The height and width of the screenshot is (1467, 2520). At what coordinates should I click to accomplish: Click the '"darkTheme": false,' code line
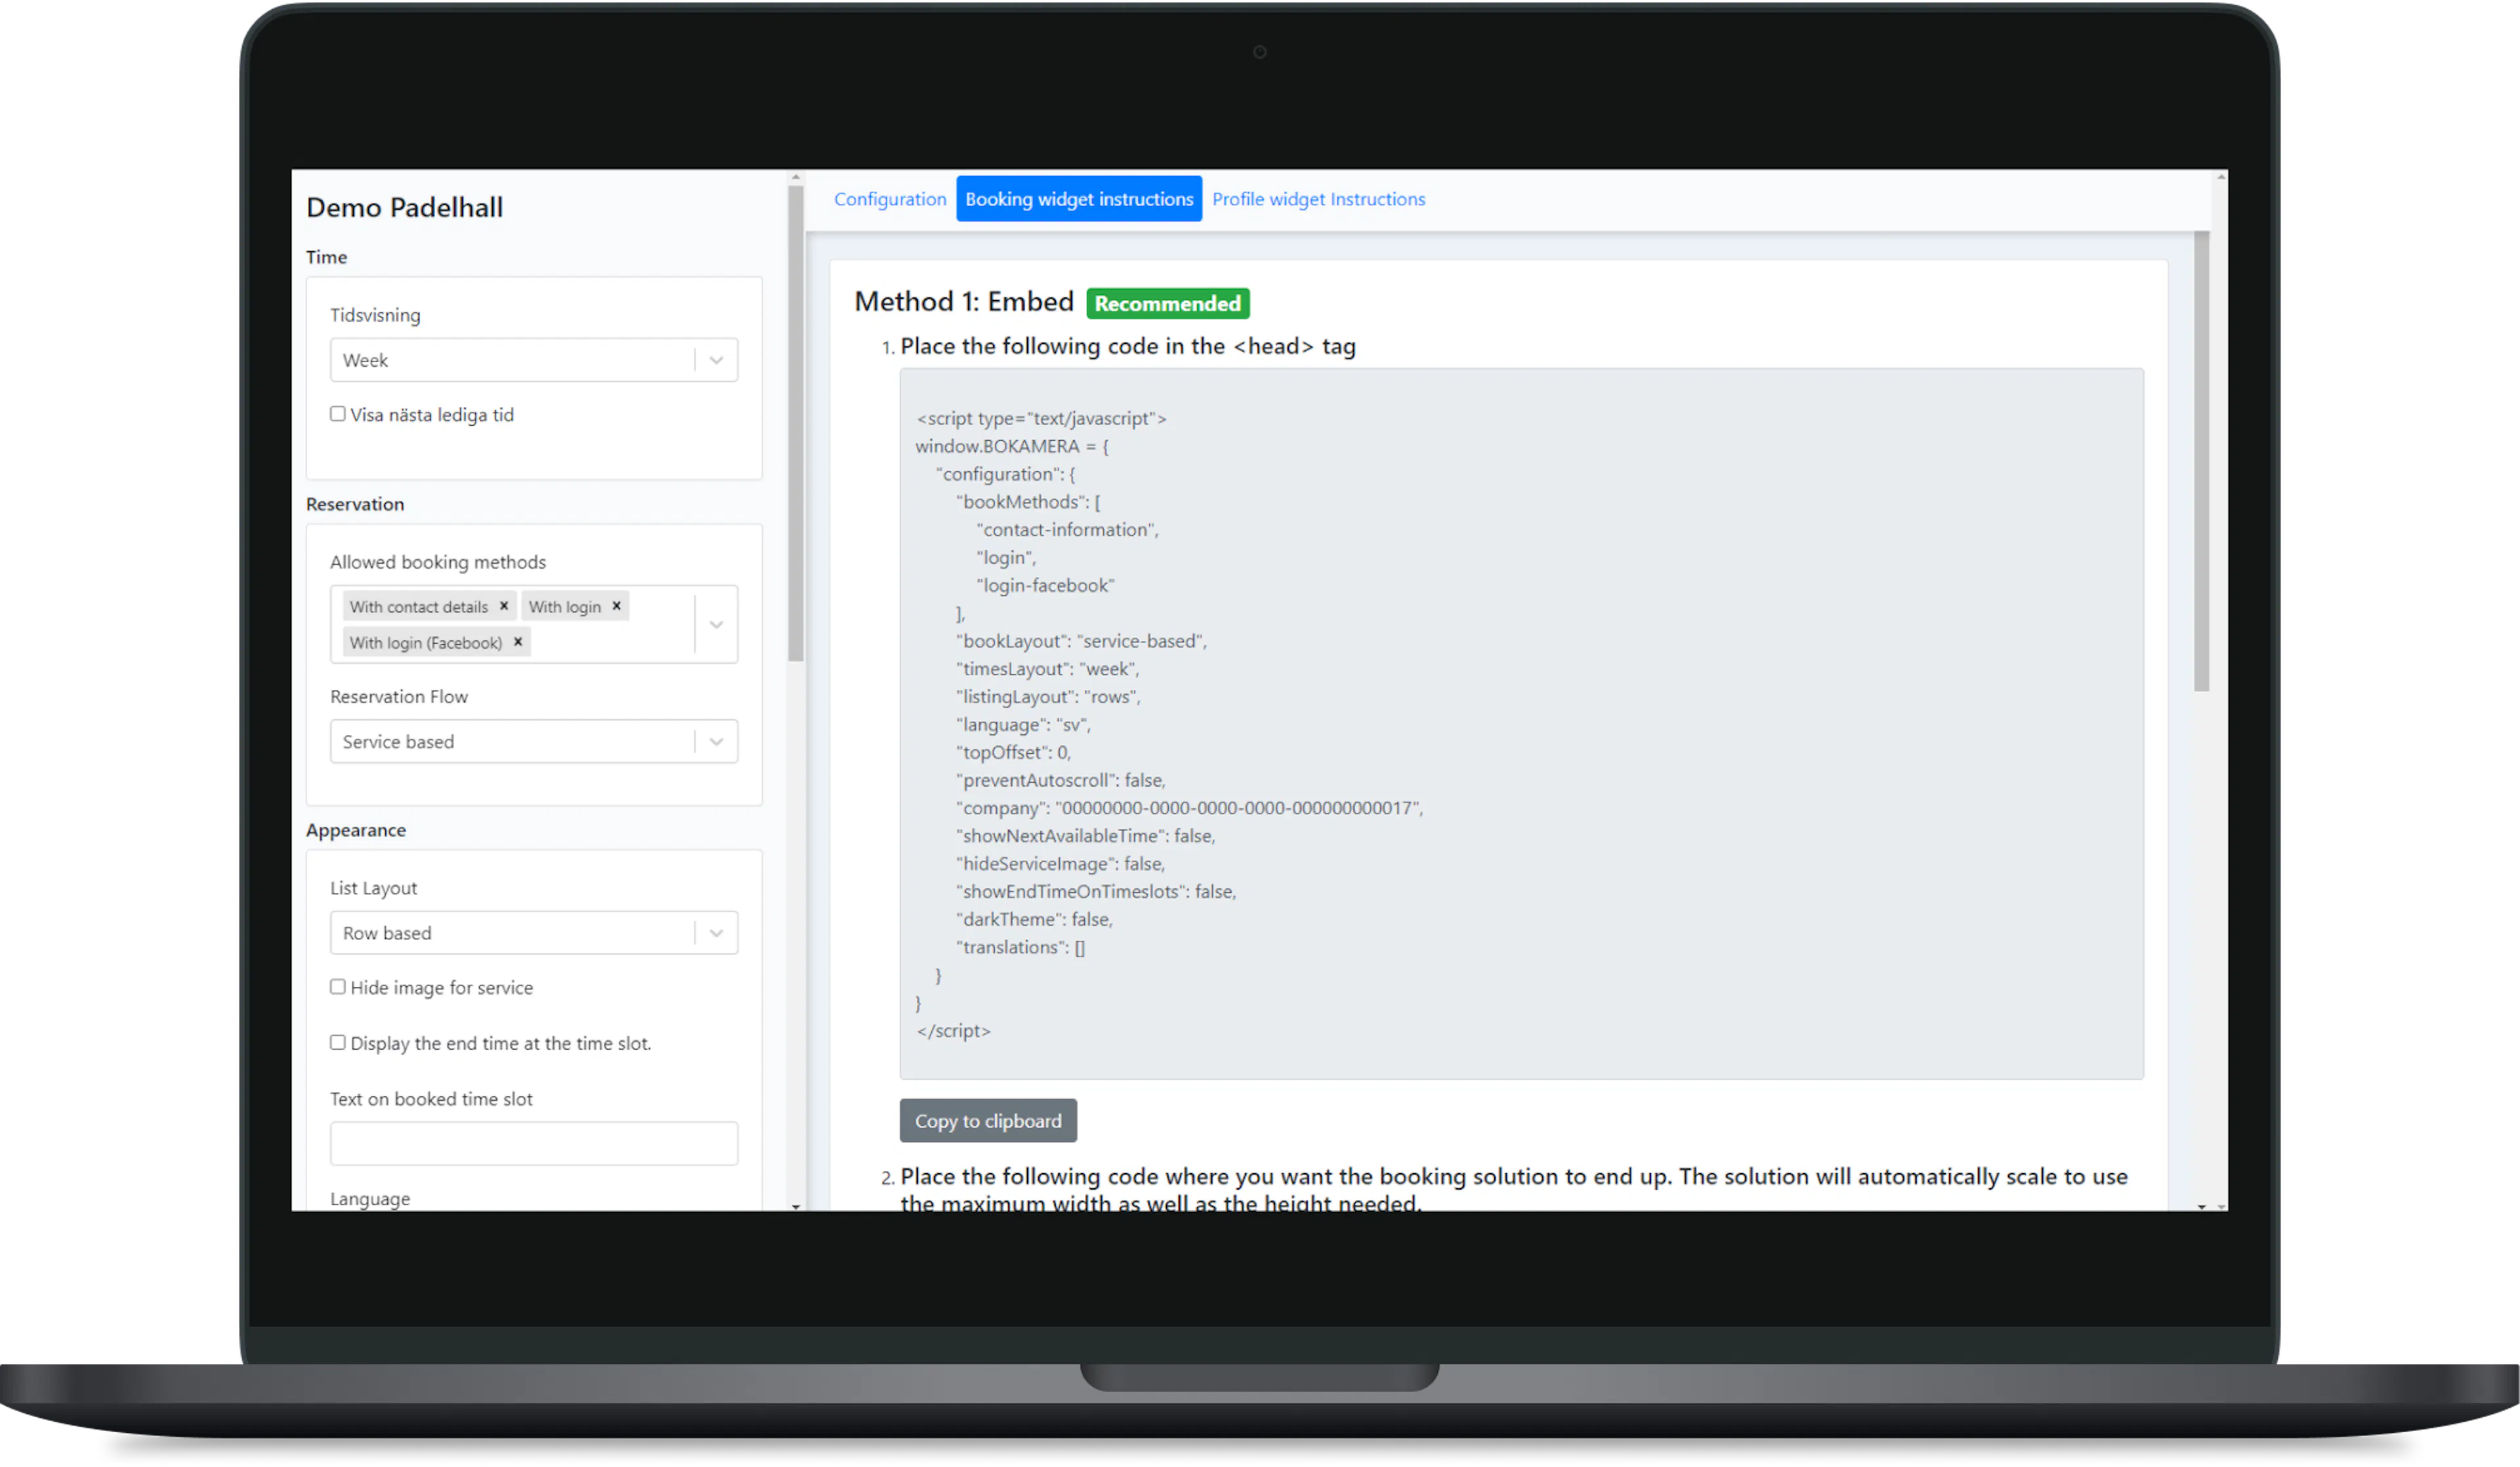click(x=1034, y=919)
